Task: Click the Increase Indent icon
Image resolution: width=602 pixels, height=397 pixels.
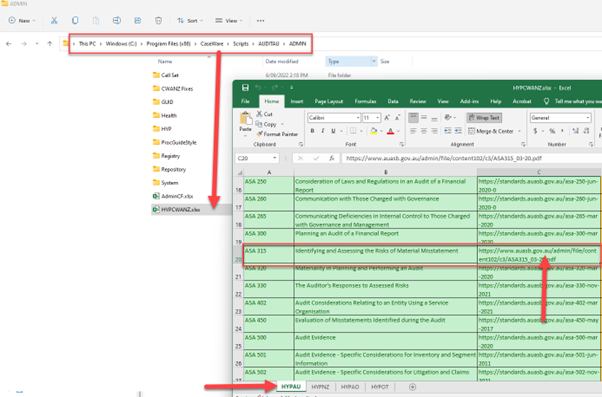Action: (x=458, y=131)
